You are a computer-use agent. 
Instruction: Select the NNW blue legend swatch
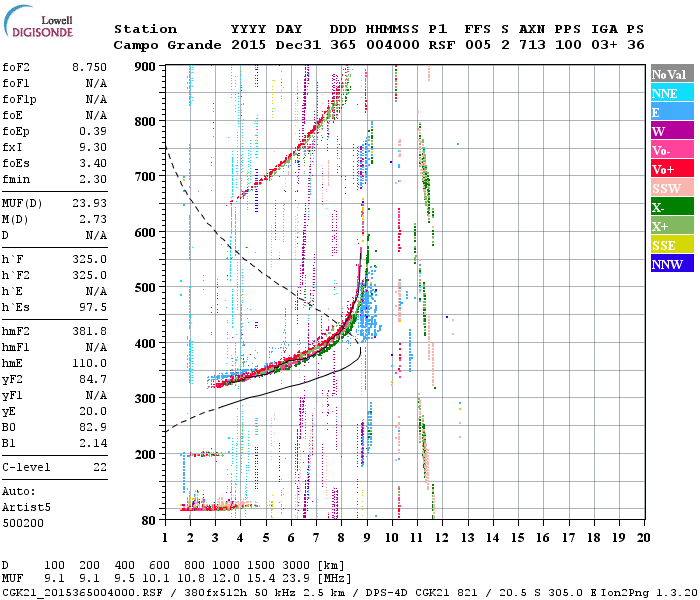click(x=672, y=264)
